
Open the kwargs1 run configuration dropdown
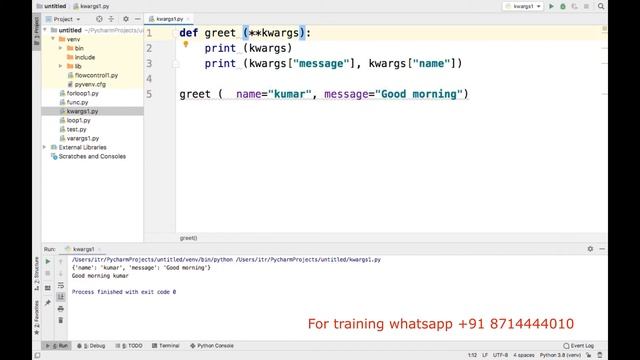click(x=523, y=6)
